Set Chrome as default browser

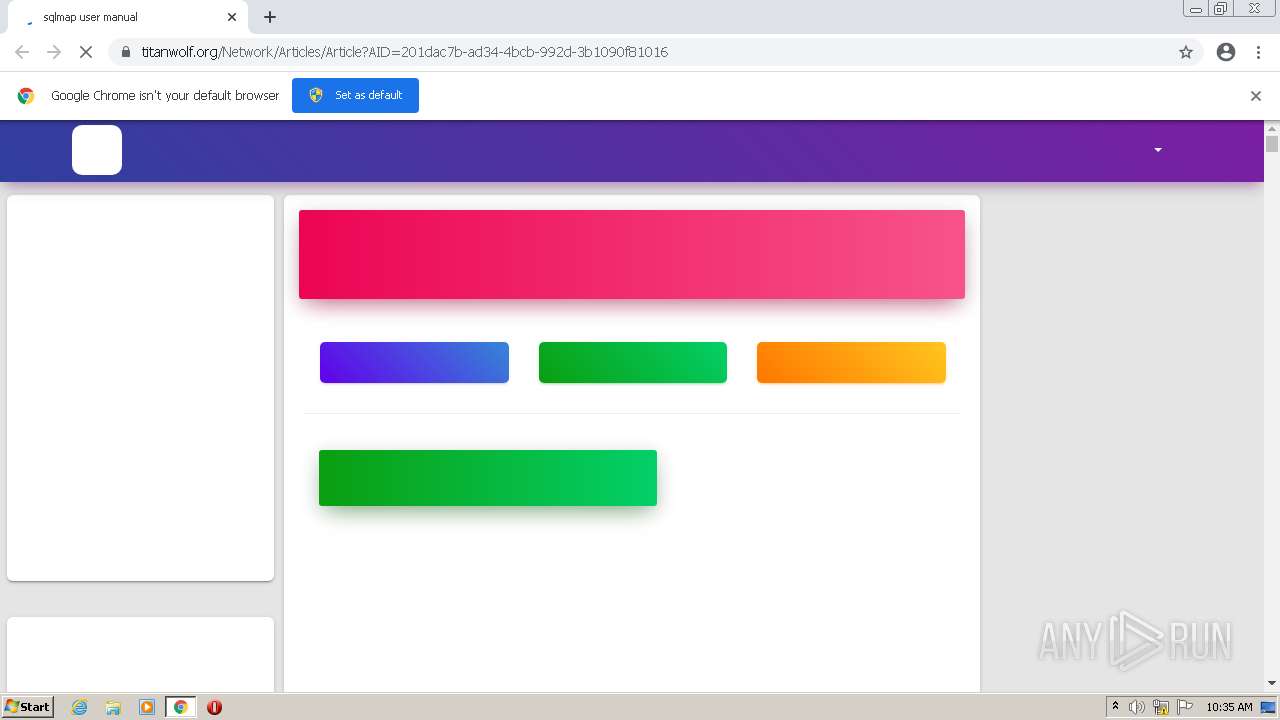355,95
